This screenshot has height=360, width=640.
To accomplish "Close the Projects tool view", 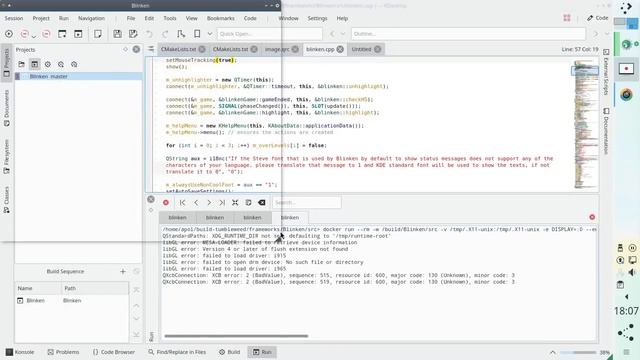I will click(136, 49).
